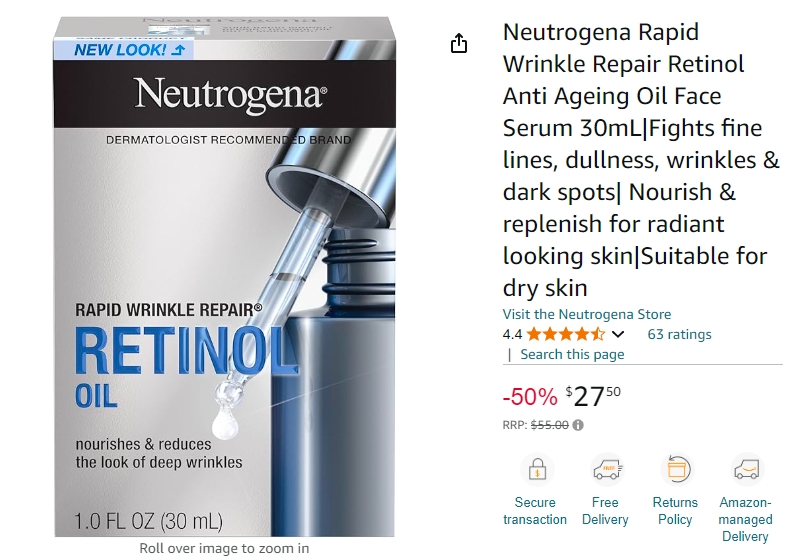This screenshot has width=785, height=557.
Task: Open the 63 ratings link
Action: point(679,334)
